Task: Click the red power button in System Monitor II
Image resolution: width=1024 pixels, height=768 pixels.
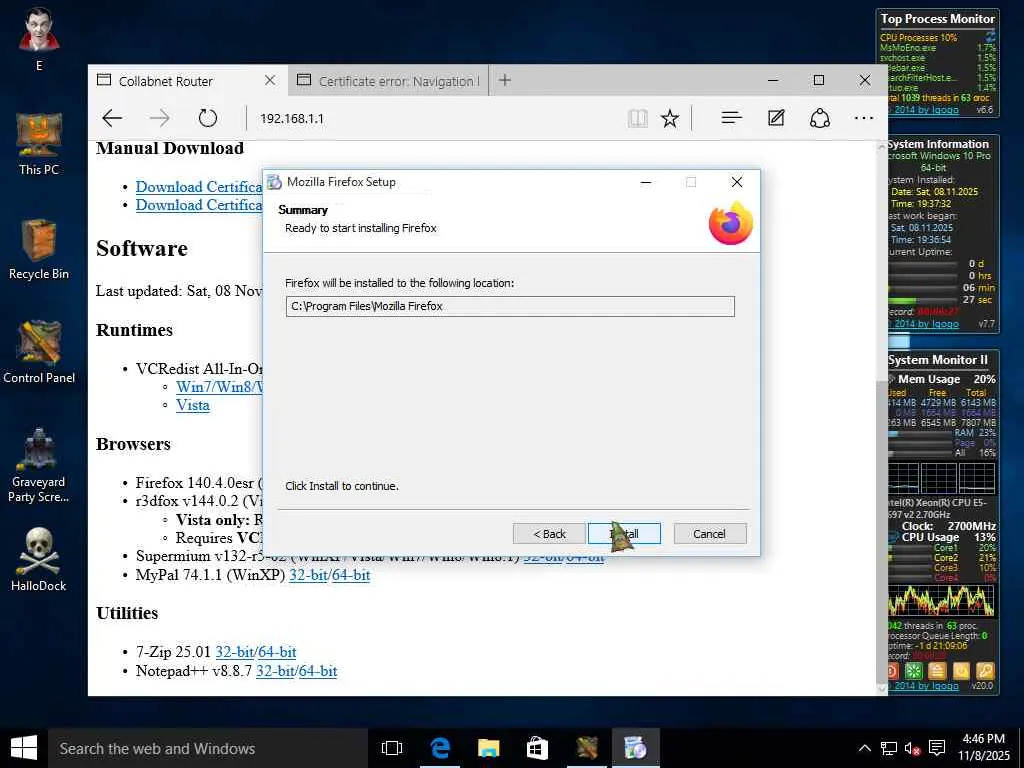Action: [x=893, y=671]
